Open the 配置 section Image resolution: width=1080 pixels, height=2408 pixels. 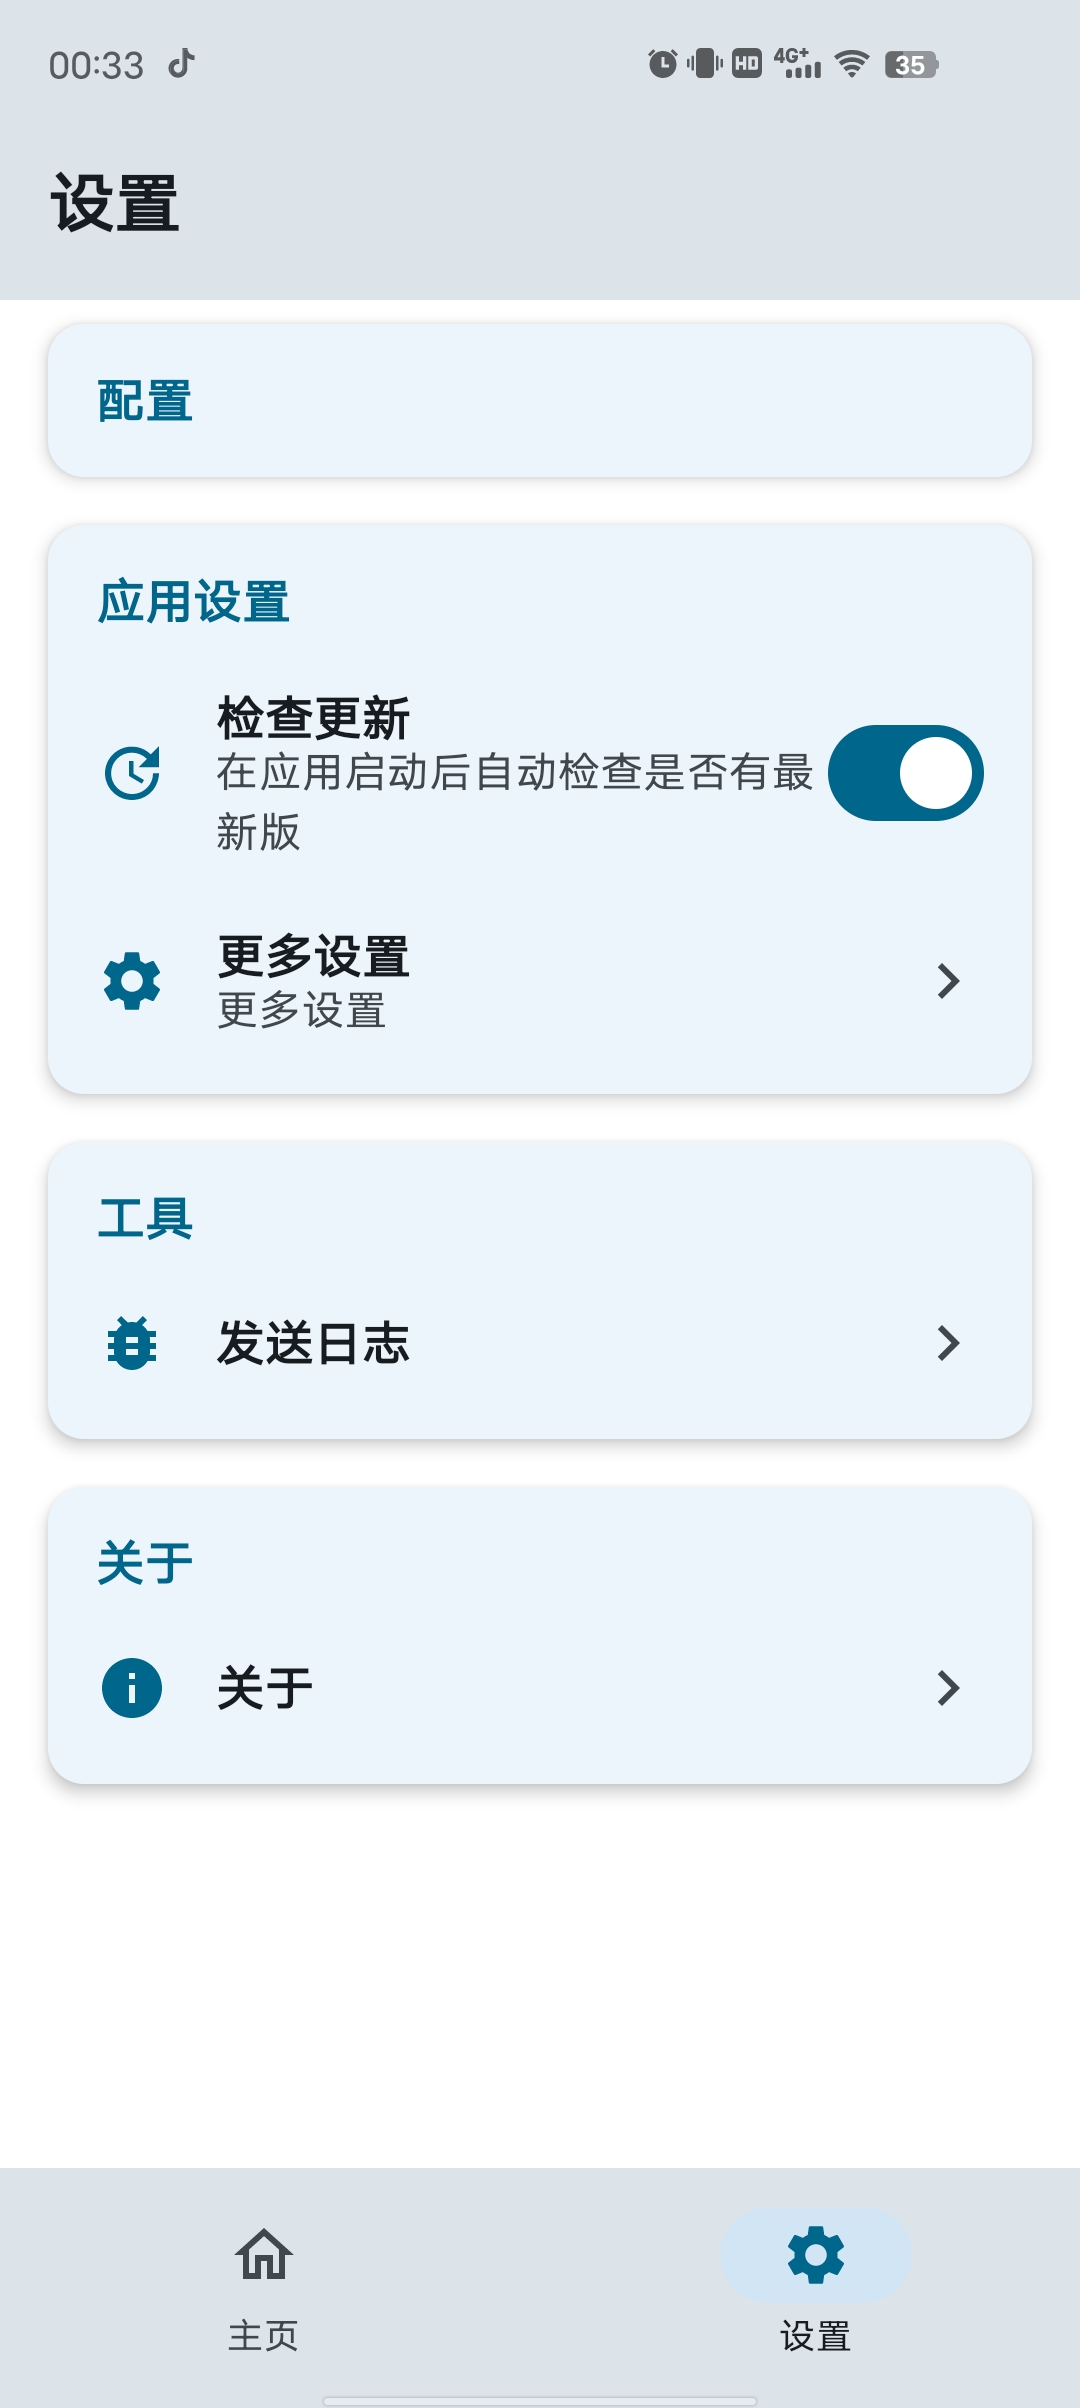click(540, 401)
